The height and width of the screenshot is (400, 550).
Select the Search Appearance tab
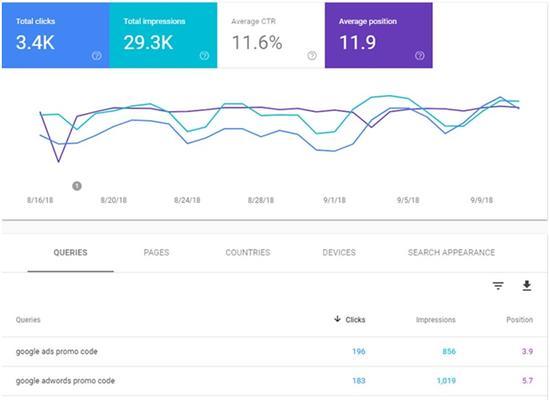[x=451, y=252]
